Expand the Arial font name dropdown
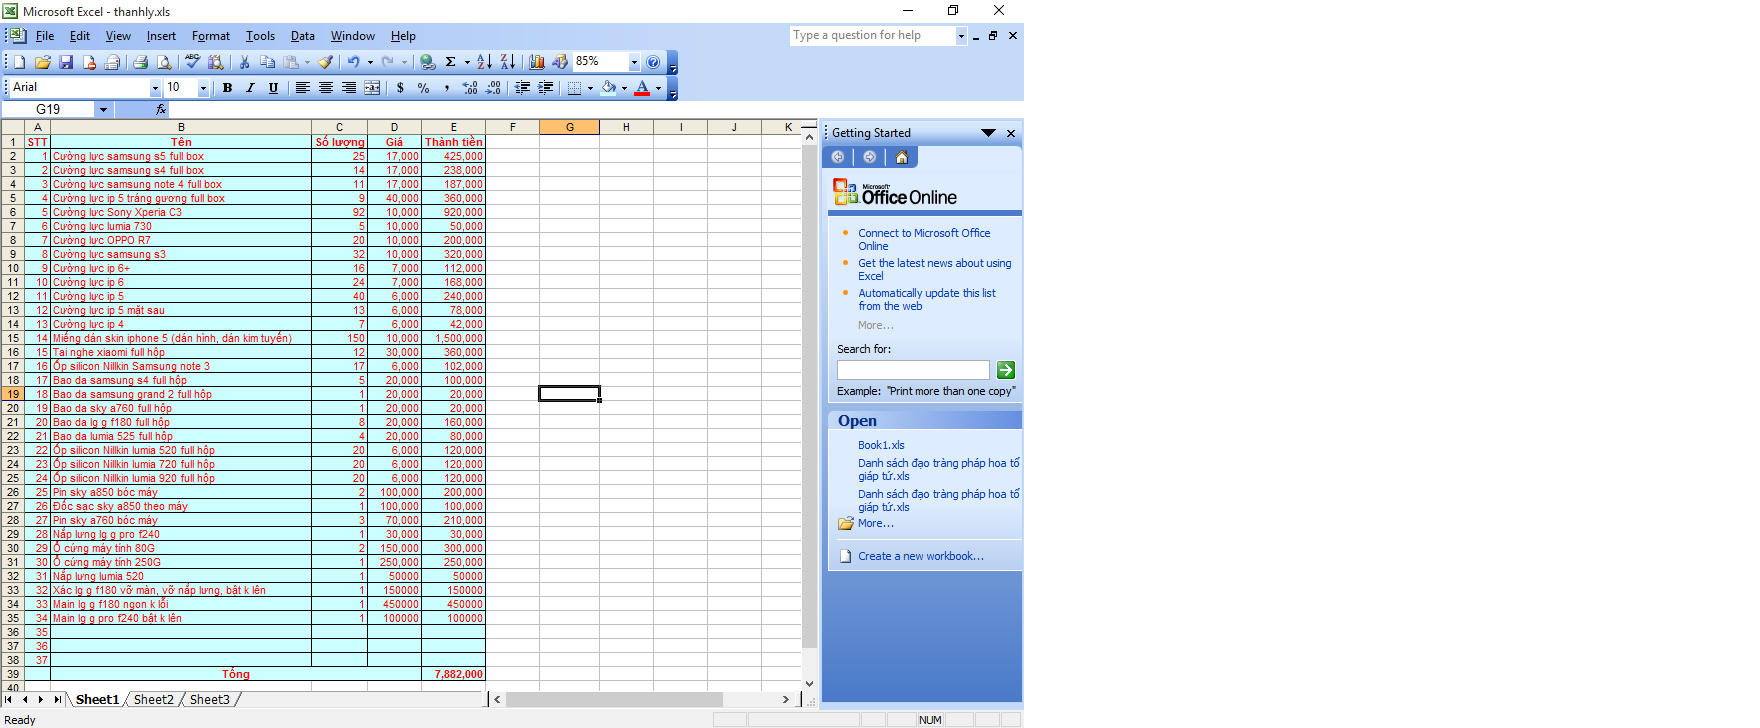 coord(155,88)
